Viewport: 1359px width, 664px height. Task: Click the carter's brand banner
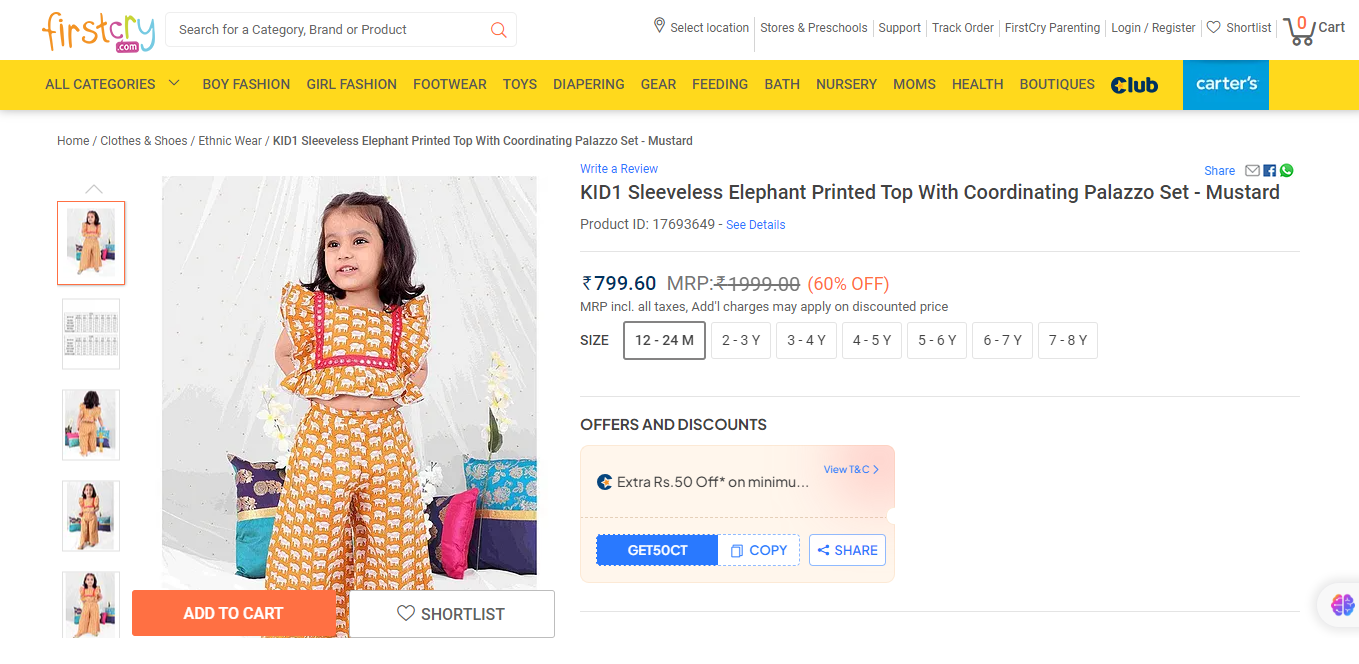pos(1225,84)
